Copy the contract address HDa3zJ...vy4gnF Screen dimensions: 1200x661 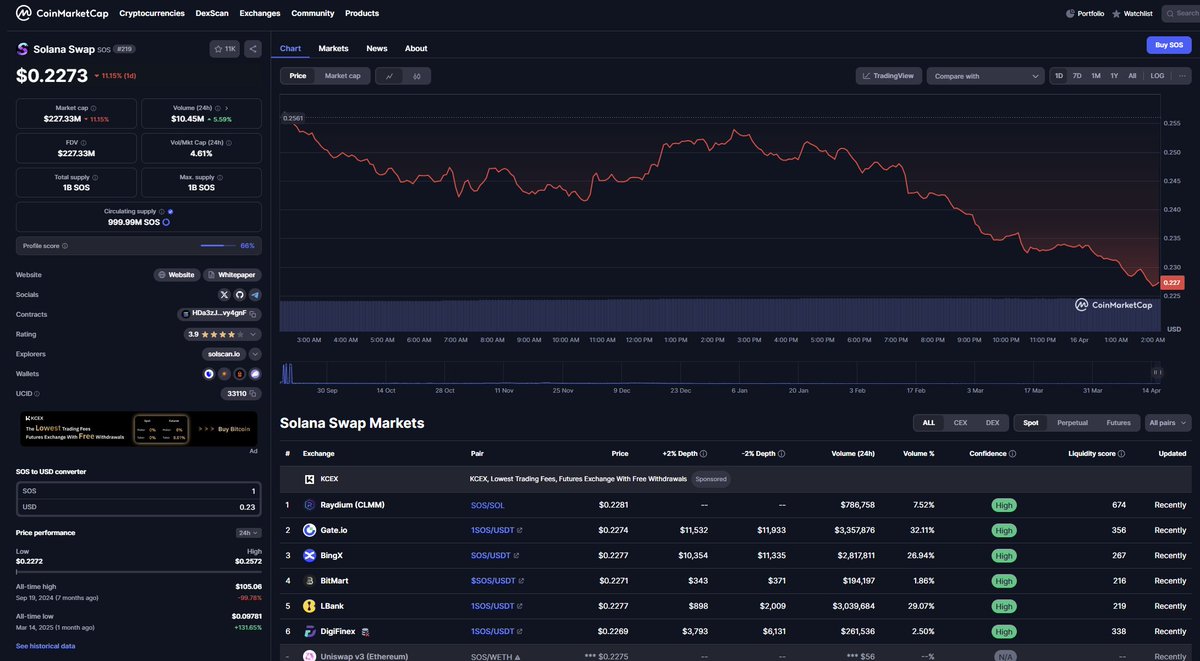click(254, 314)
